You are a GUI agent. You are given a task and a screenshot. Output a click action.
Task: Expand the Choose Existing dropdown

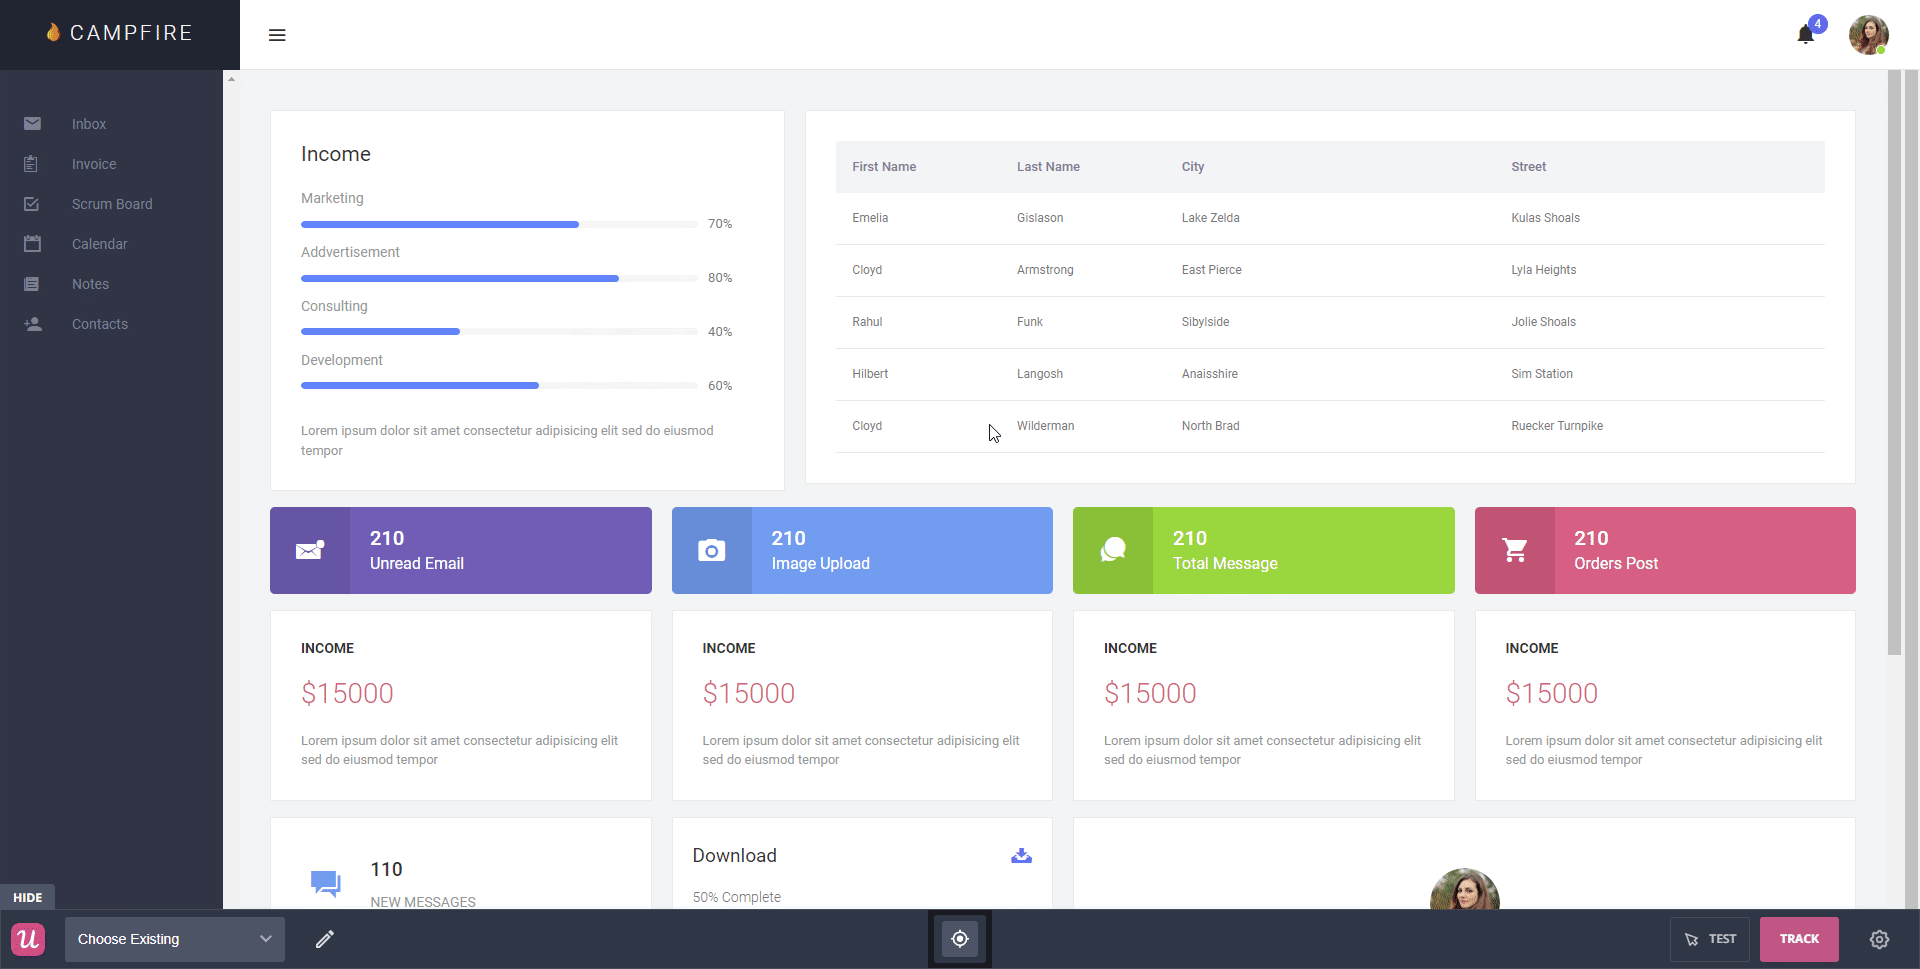175,939
